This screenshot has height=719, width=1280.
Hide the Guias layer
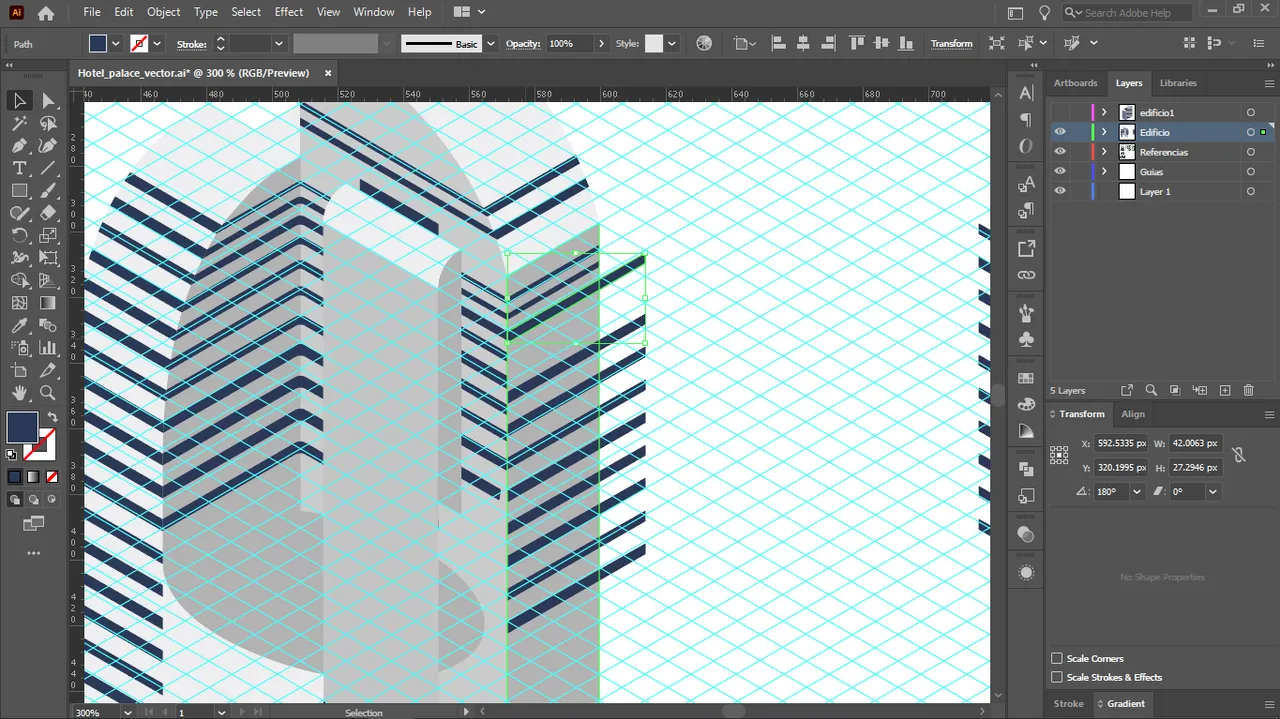click(x=1060, y=172)
